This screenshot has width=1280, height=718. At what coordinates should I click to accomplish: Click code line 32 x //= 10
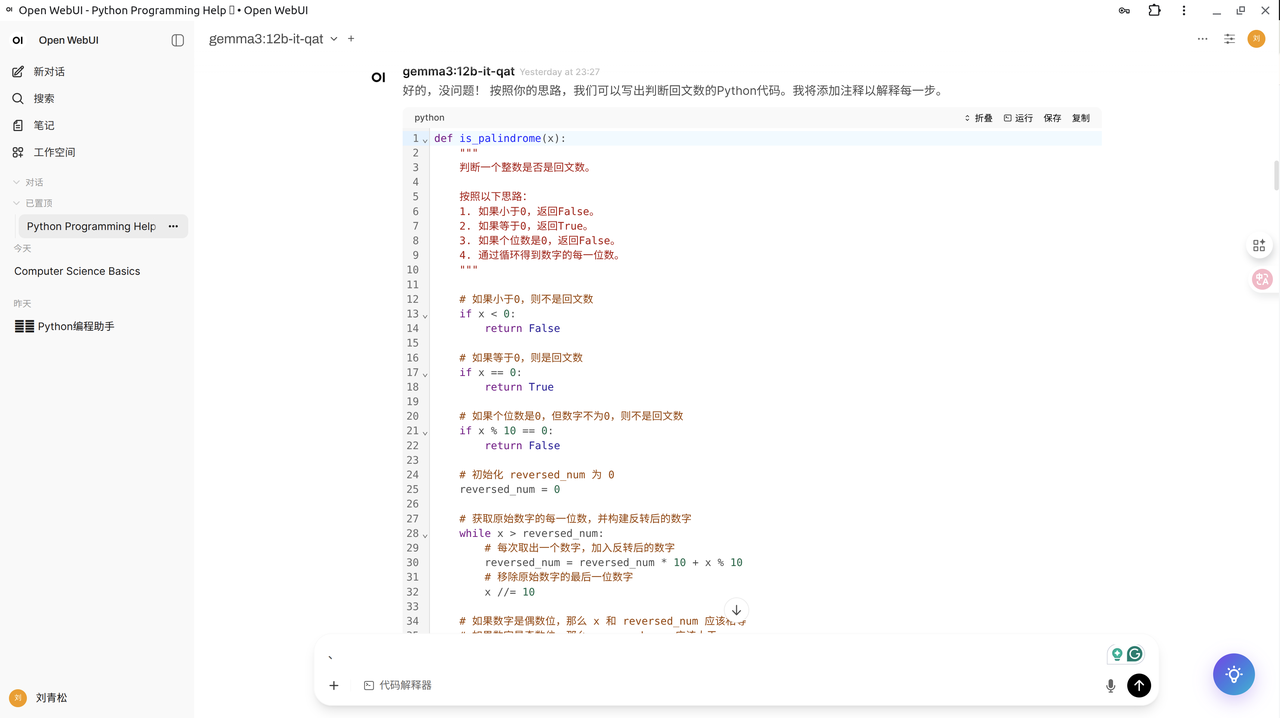tap(510, 592)
